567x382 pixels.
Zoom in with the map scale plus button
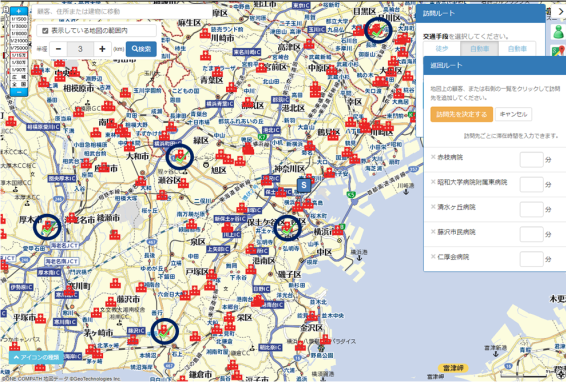pos(19,11)
